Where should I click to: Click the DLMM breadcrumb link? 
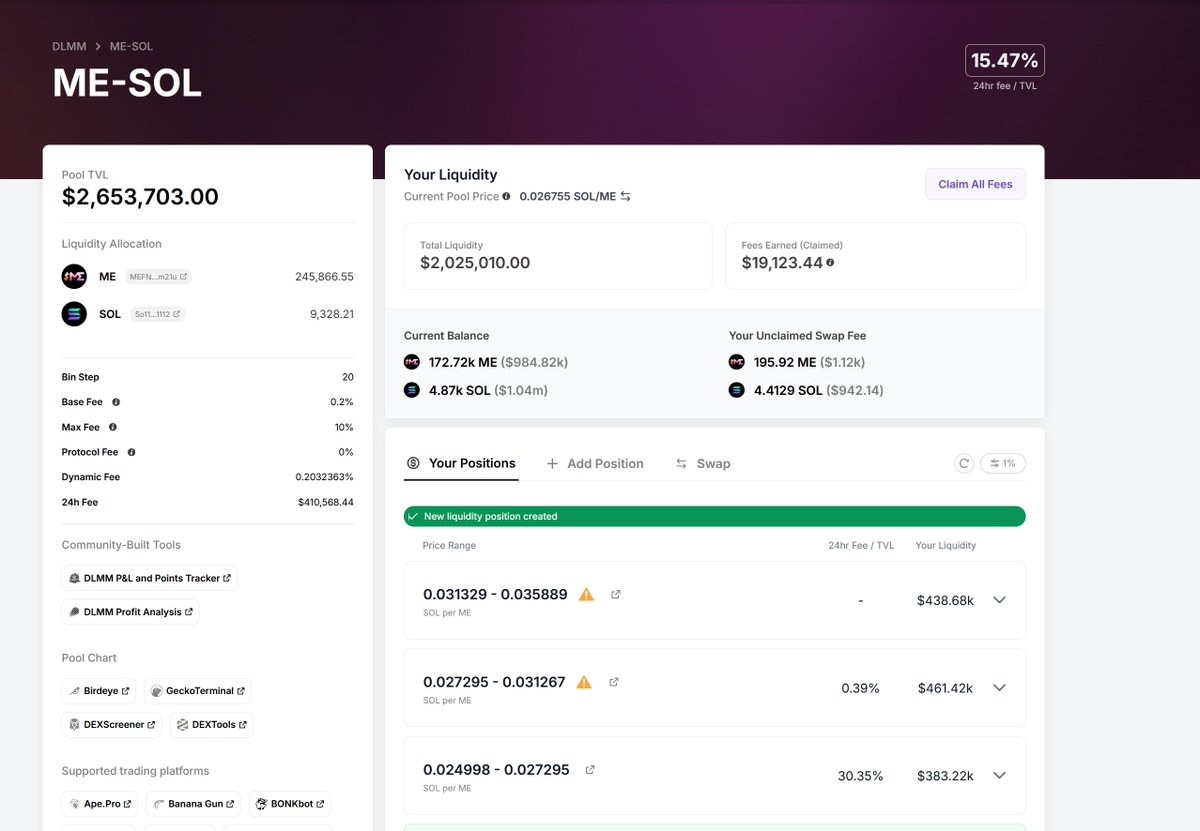coord(69,47)
